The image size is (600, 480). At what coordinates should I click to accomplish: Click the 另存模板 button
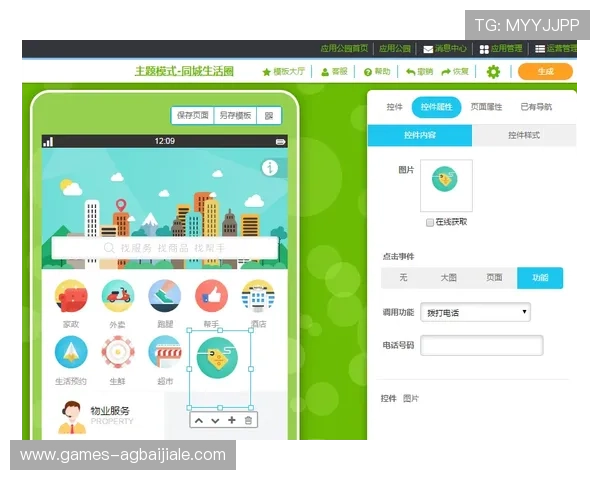click(x=235, y=115)
